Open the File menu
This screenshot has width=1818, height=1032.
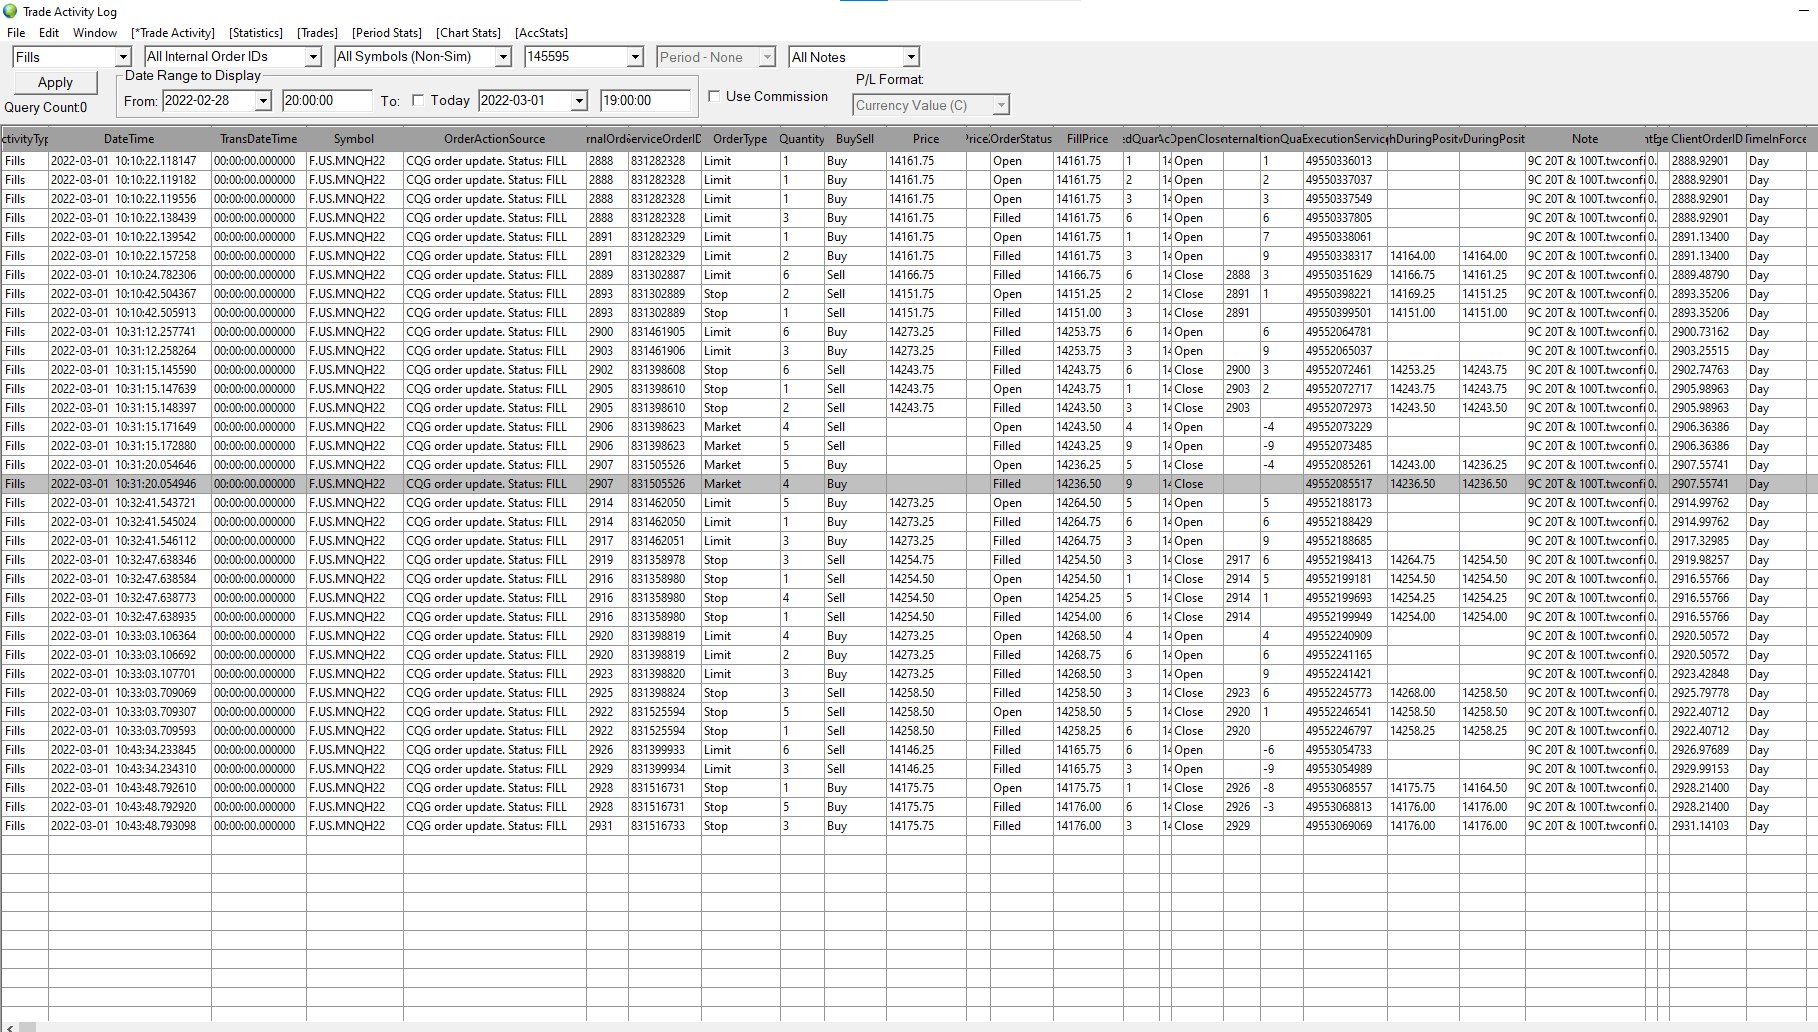(16, 33)
